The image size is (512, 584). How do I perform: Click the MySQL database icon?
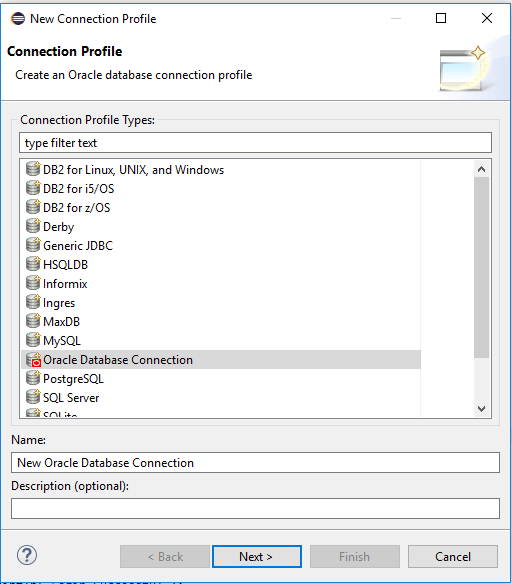point(33,340)
